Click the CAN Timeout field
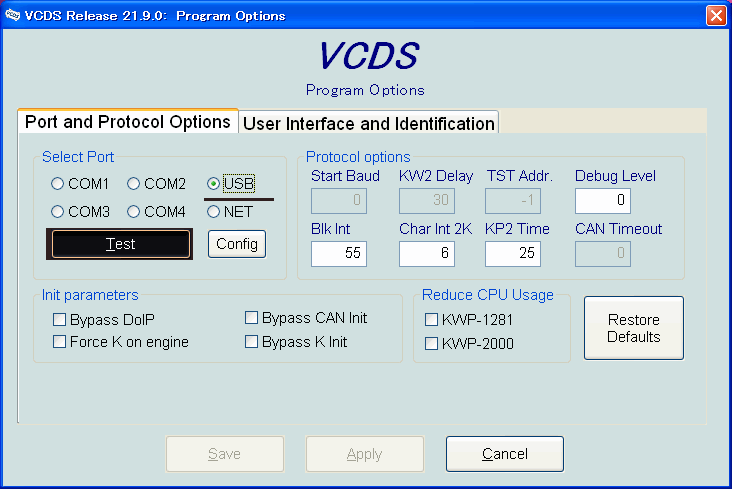This screenshot has width=732, height=489. [x=603, y=254]
